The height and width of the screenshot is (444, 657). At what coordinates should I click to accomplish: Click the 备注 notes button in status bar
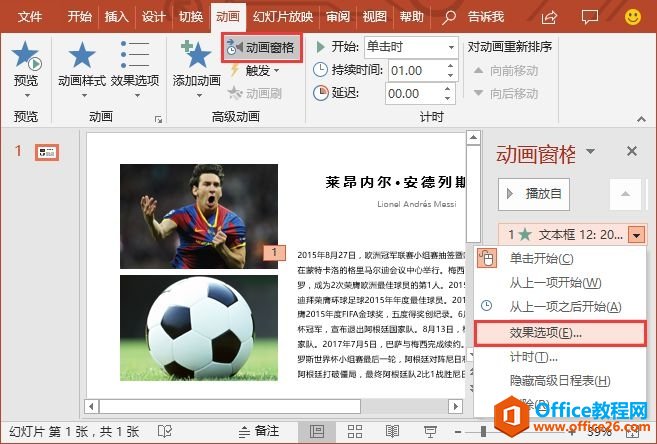[257, 430]
